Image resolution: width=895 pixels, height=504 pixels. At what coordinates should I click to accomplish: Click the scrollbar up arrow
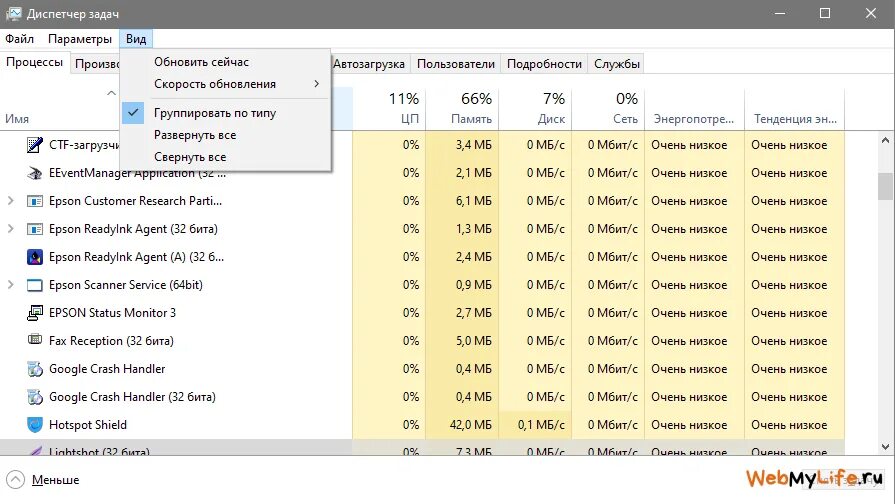click(885, 140)
